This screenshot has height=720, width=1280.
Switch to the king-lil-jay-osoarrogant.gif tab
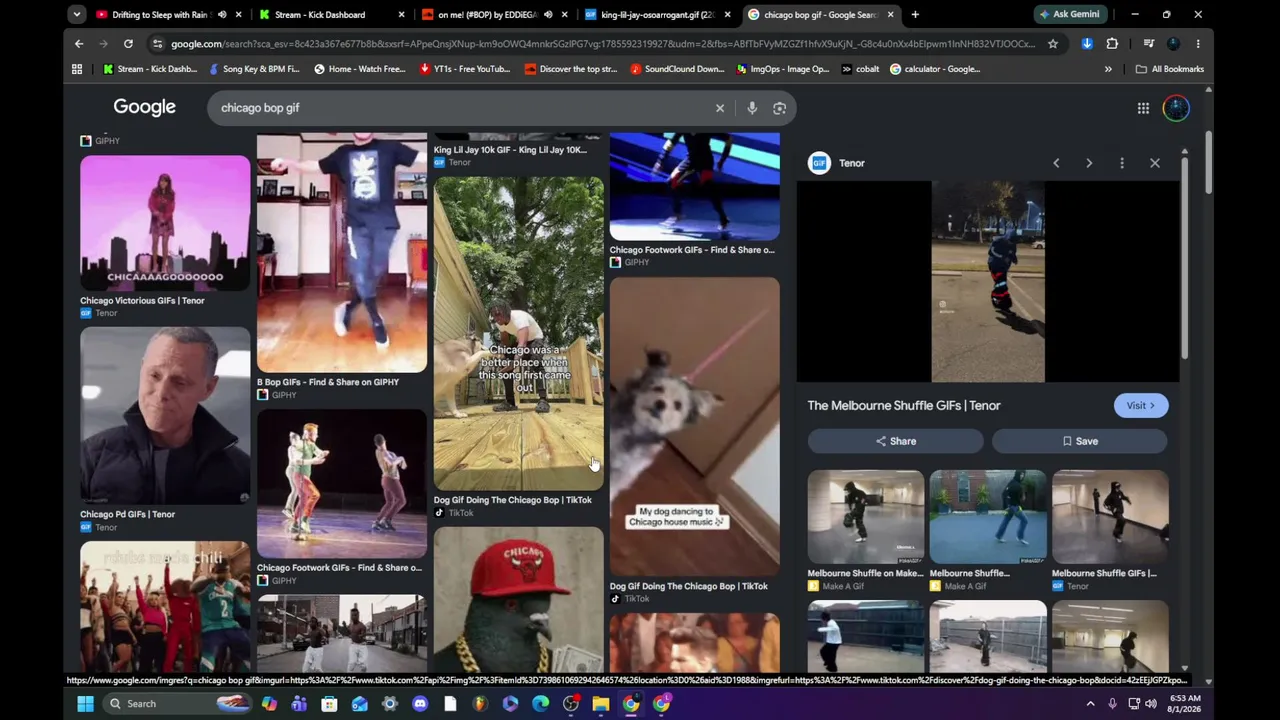click(x=657, y=15)
